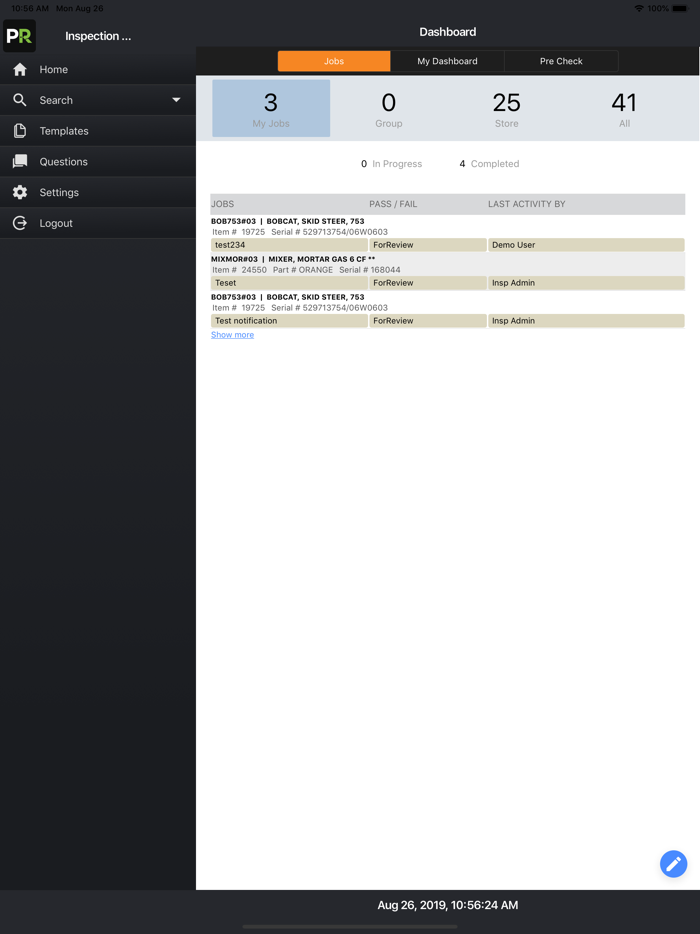The image size is (700, 934).
Task: Click the Show more link
Action: pos(232,335)
